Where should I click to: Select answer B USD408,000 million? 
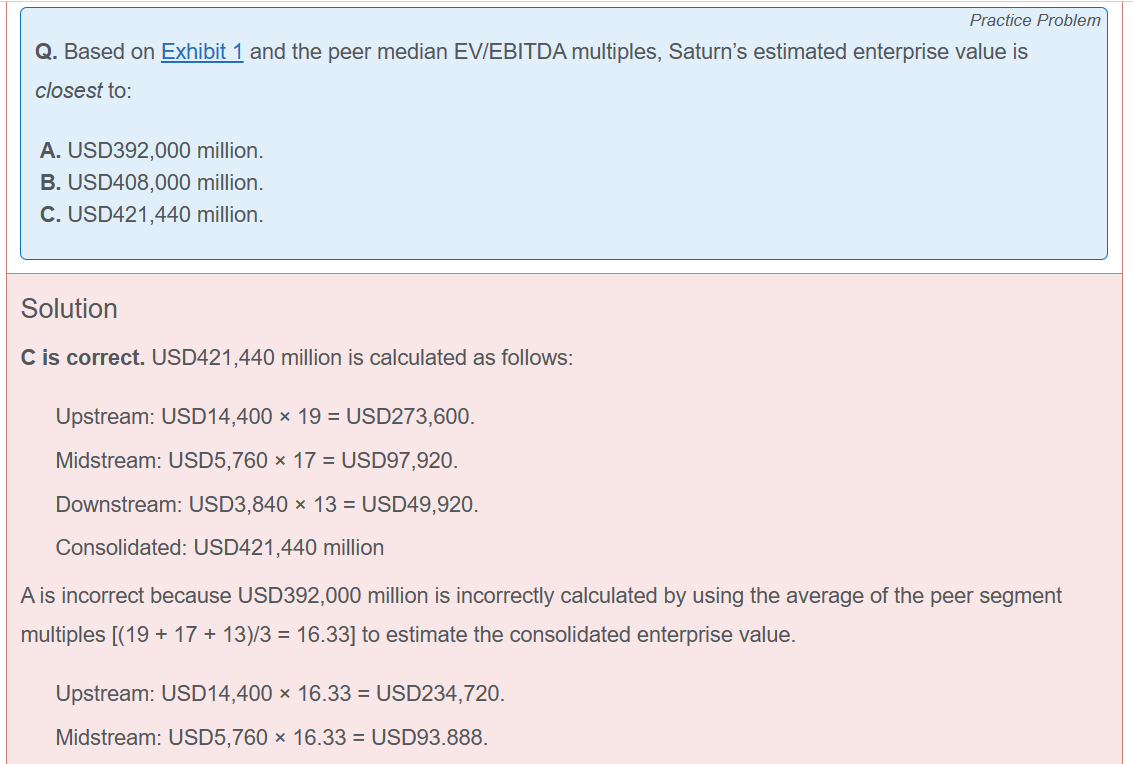click(152, 183)
